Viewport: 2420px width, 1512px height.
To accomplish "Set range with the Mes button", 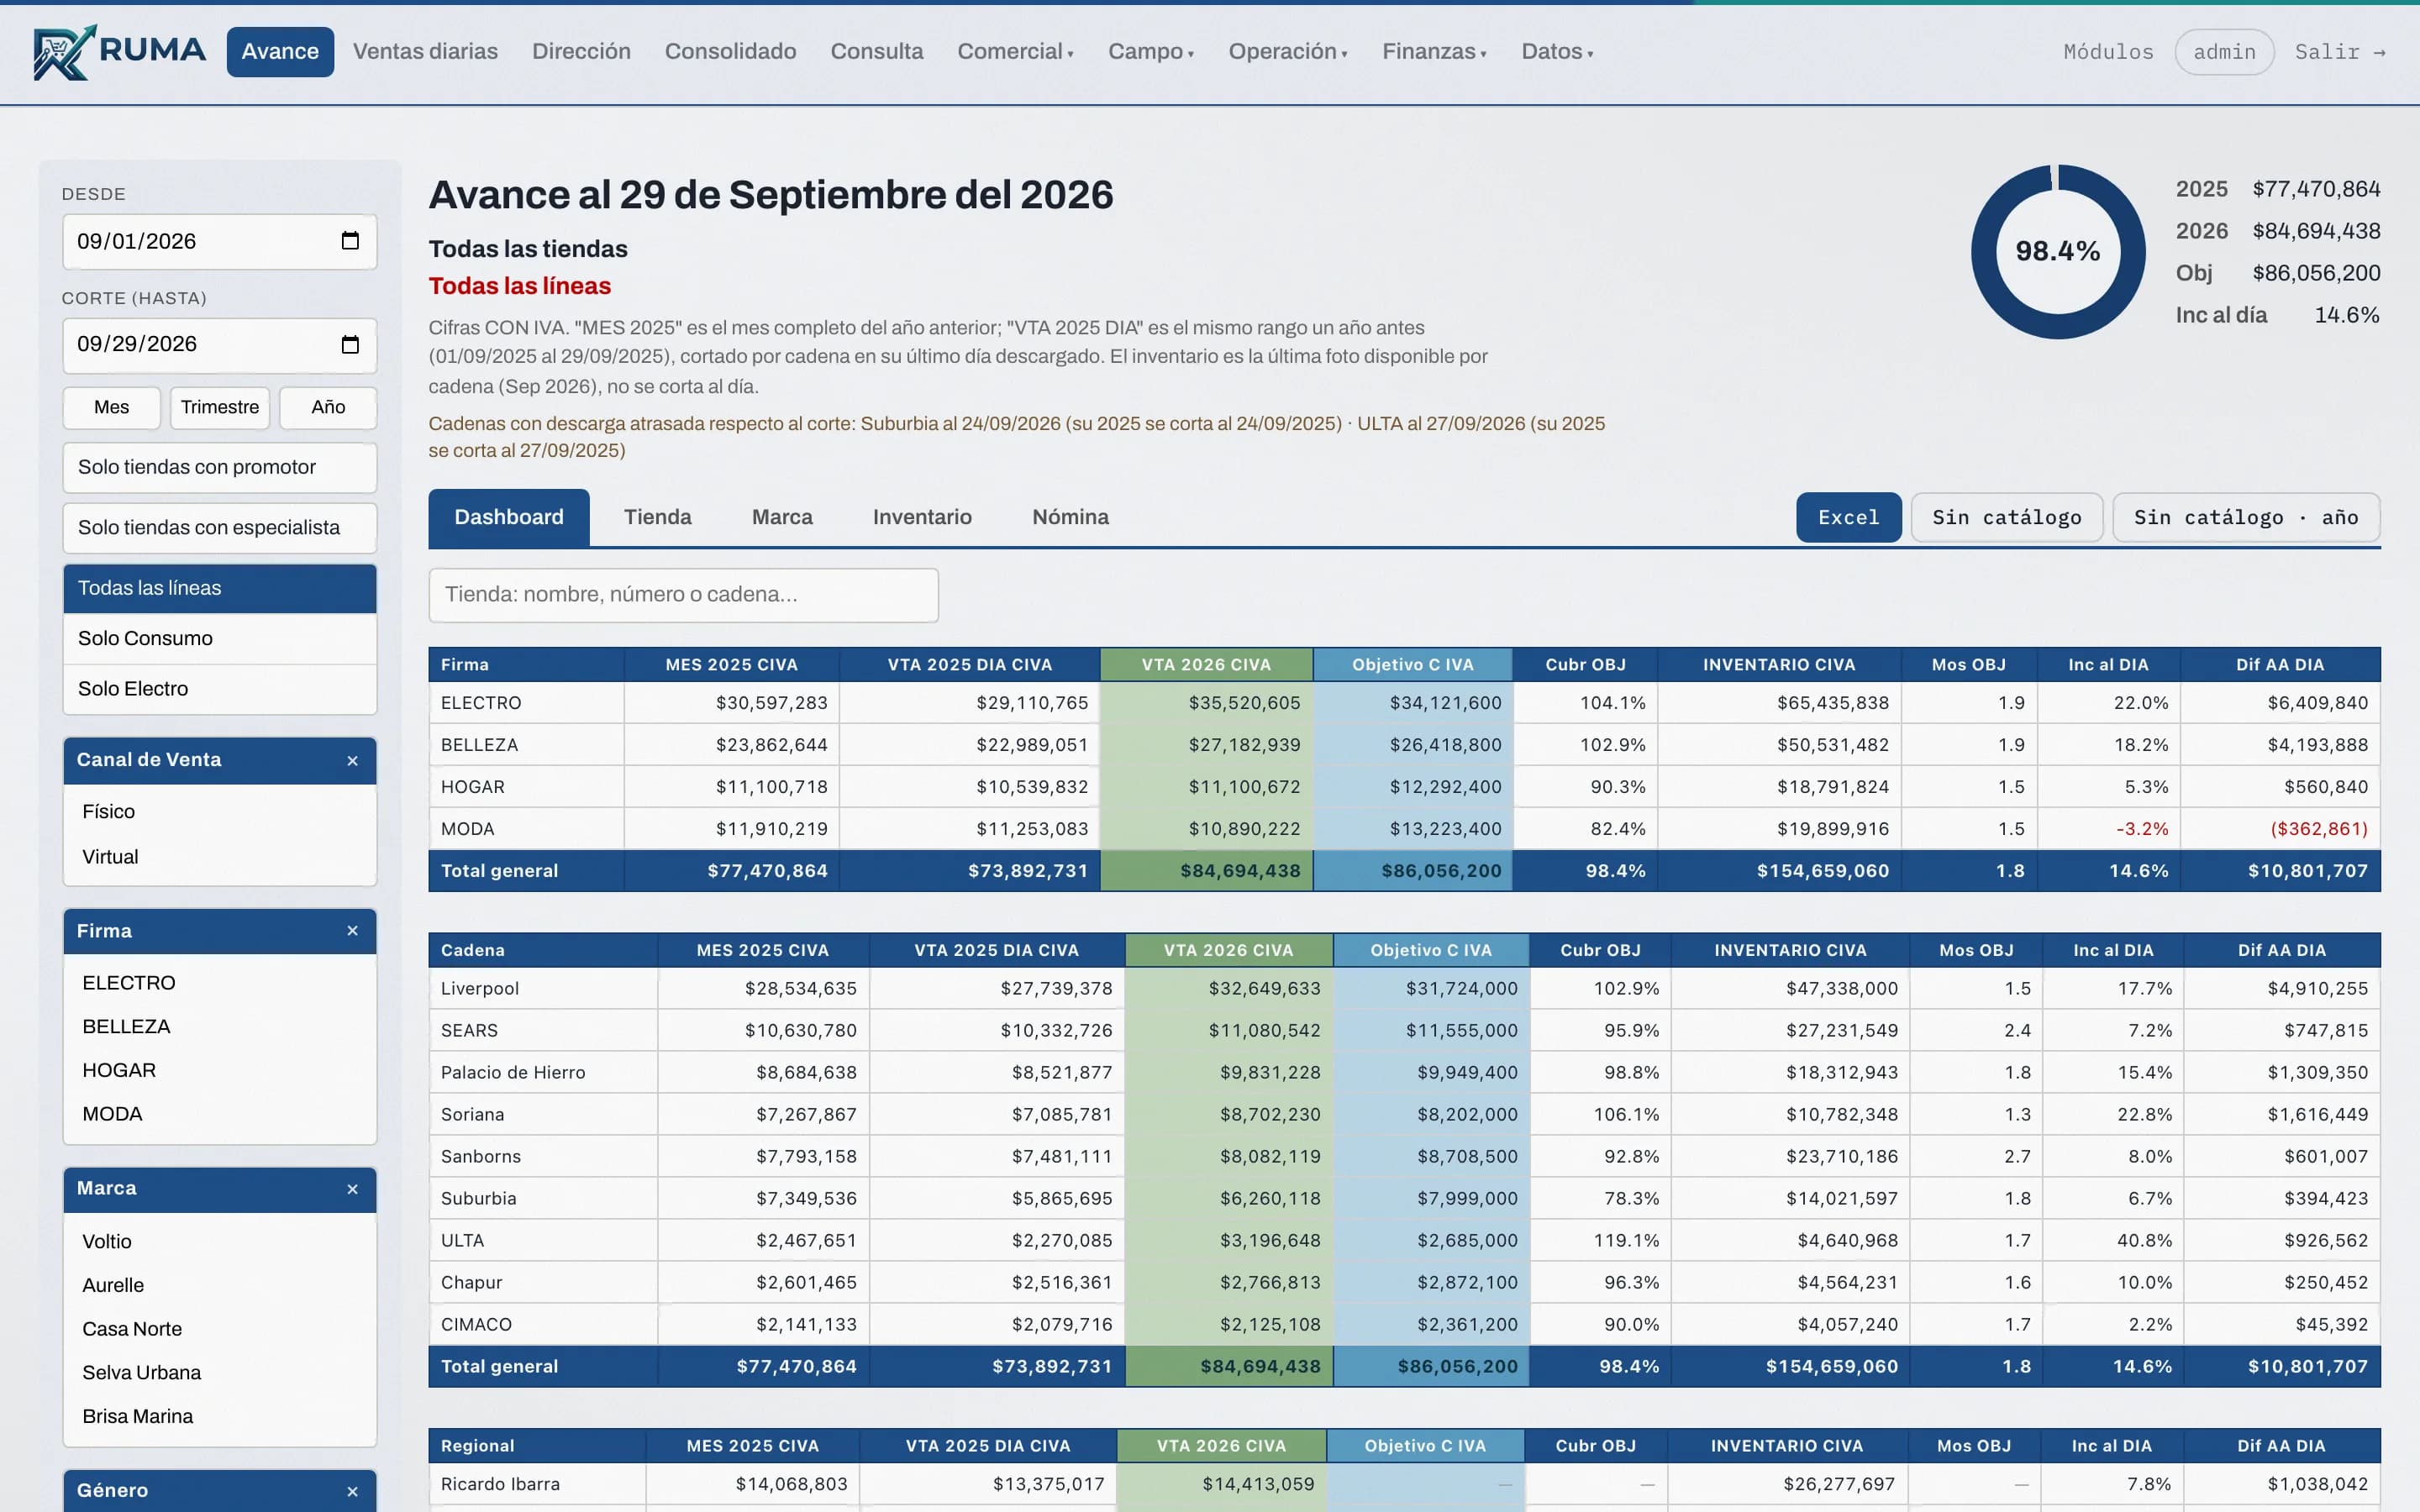I will (111, 408).
